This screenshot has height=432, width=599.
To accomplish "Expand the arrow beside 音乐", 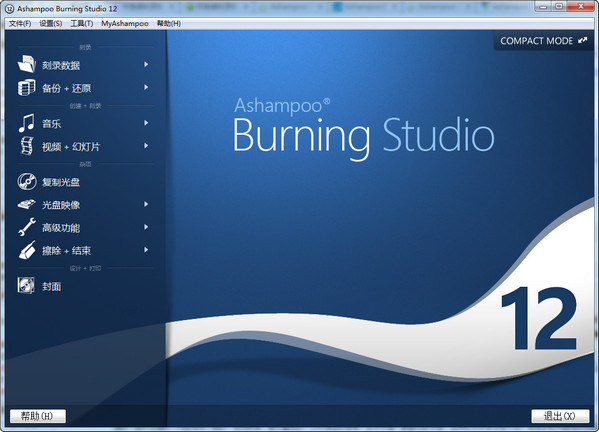I will coord(146,123).
